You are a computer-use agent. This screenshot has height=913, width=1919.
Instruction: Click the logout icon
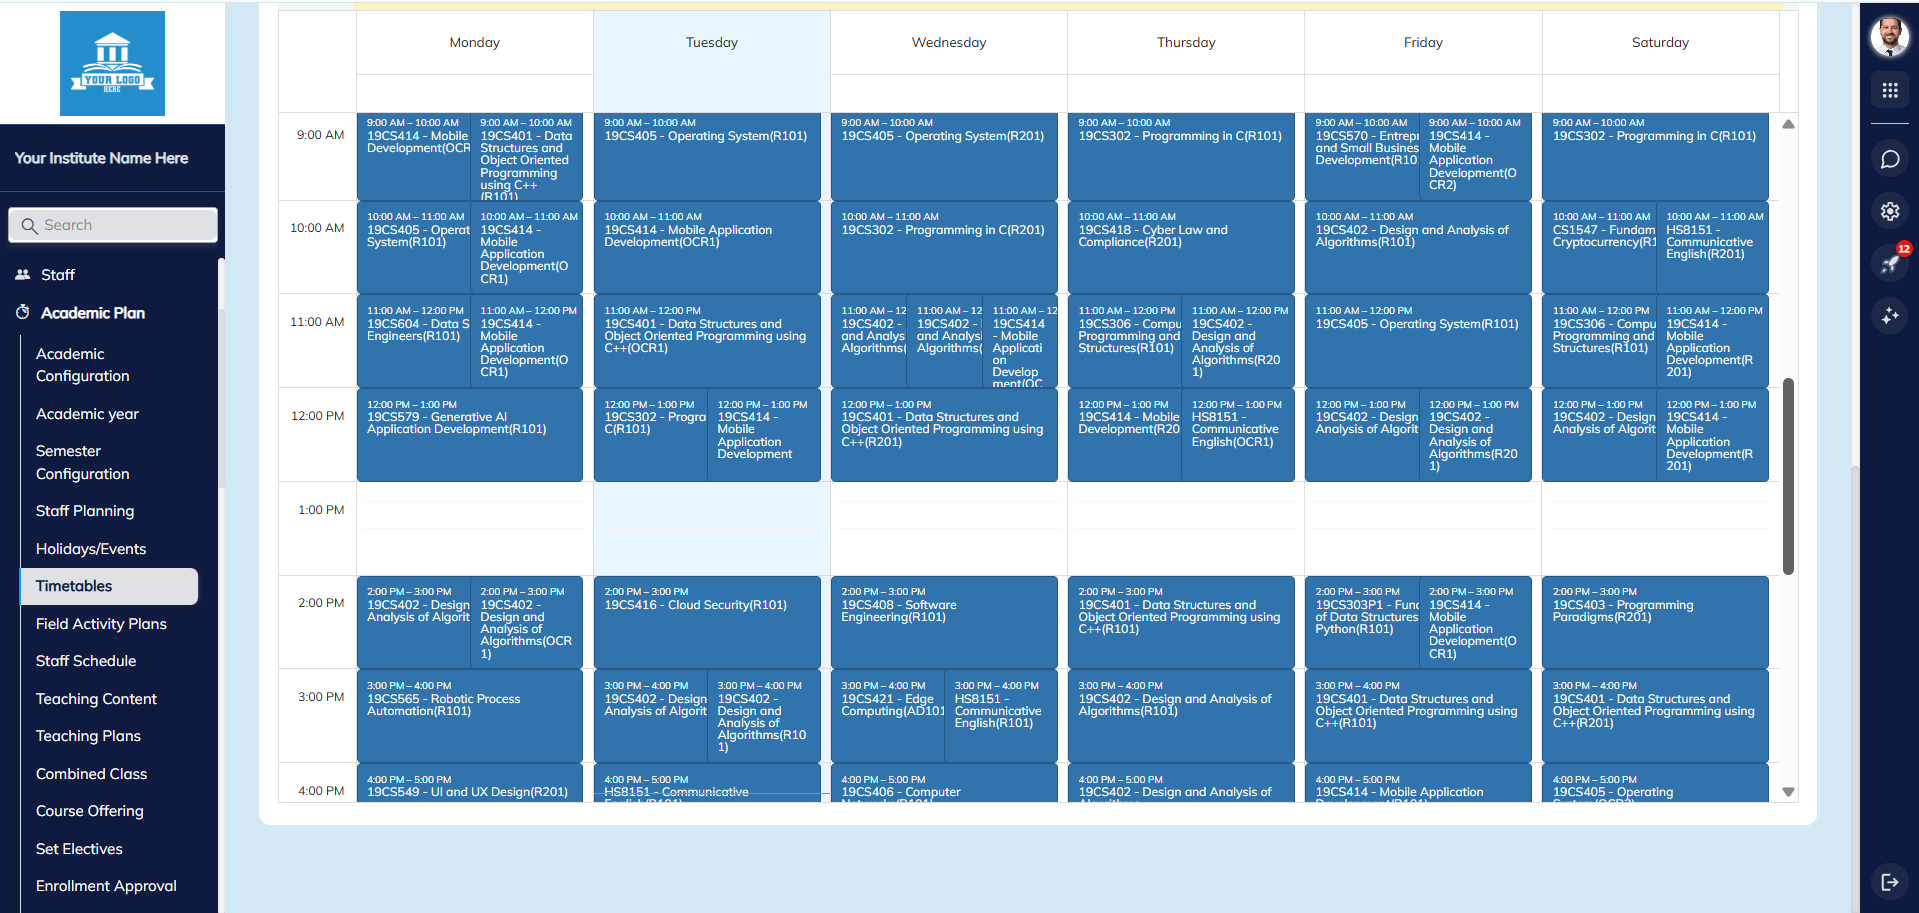[x=1889, y=881]
